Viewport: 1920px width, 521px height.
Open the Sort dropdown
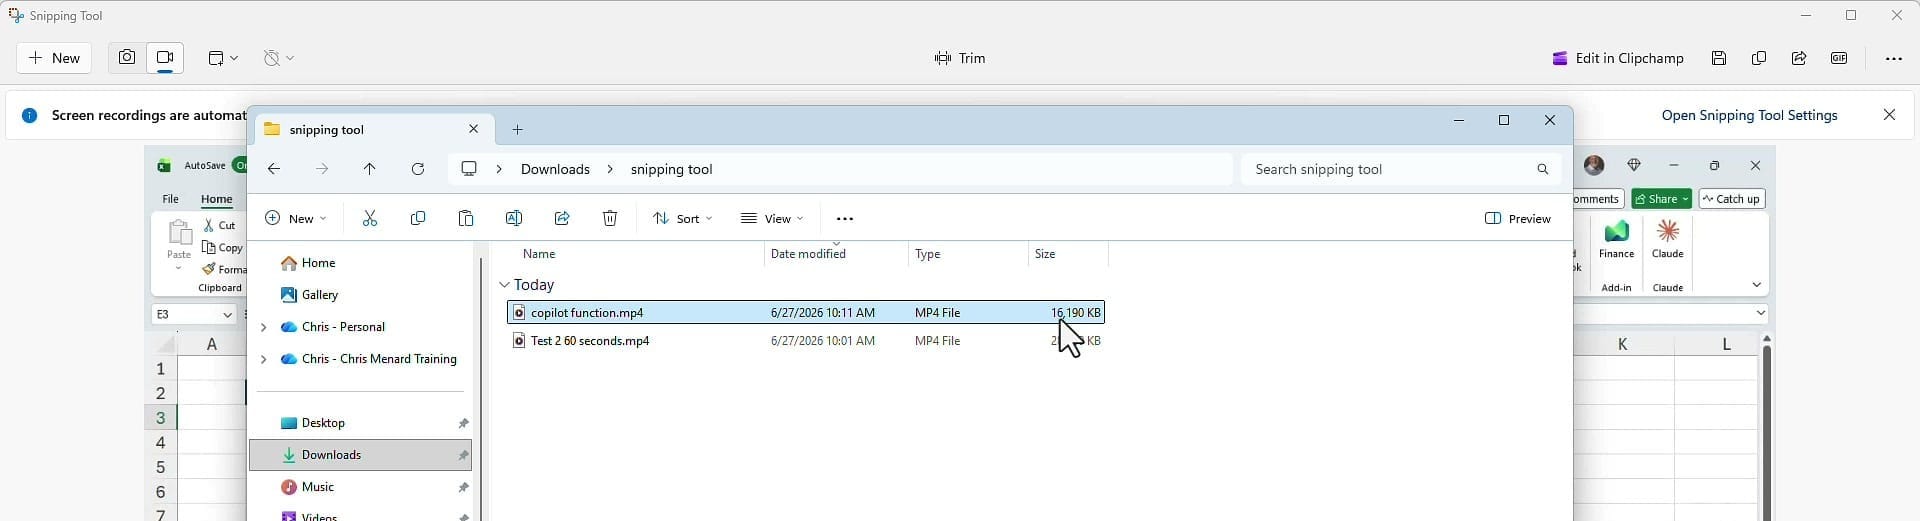click(683, 218)
